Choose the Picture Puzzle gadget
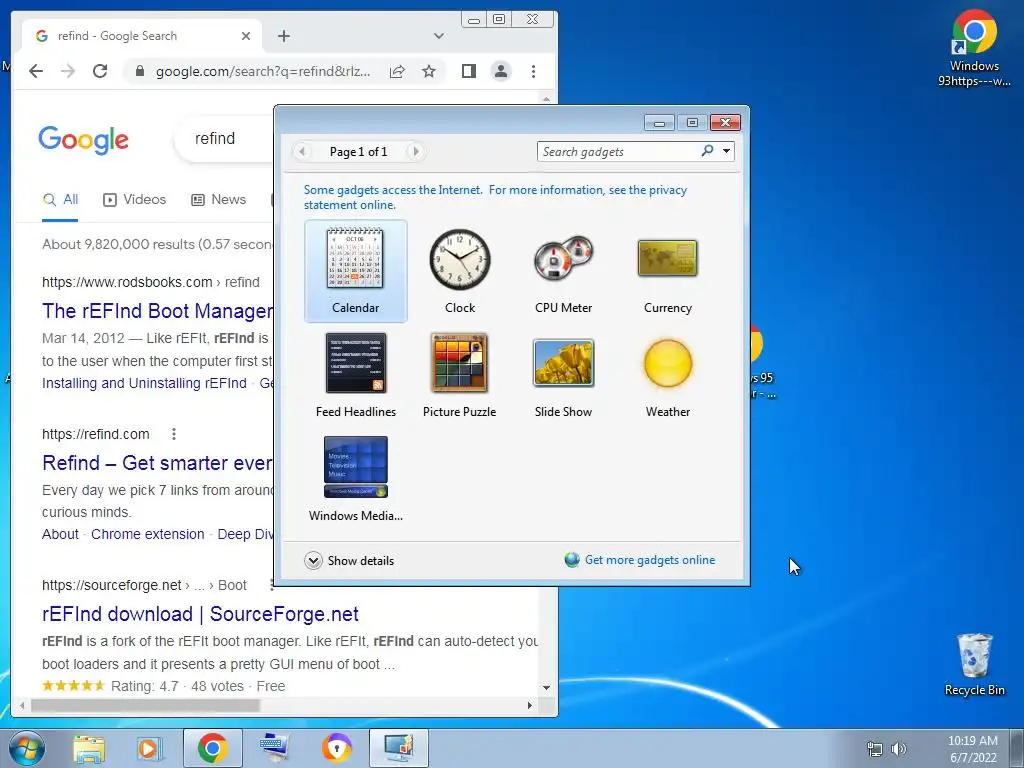Viewport: 1024px width, 768px height. (460, 375)
